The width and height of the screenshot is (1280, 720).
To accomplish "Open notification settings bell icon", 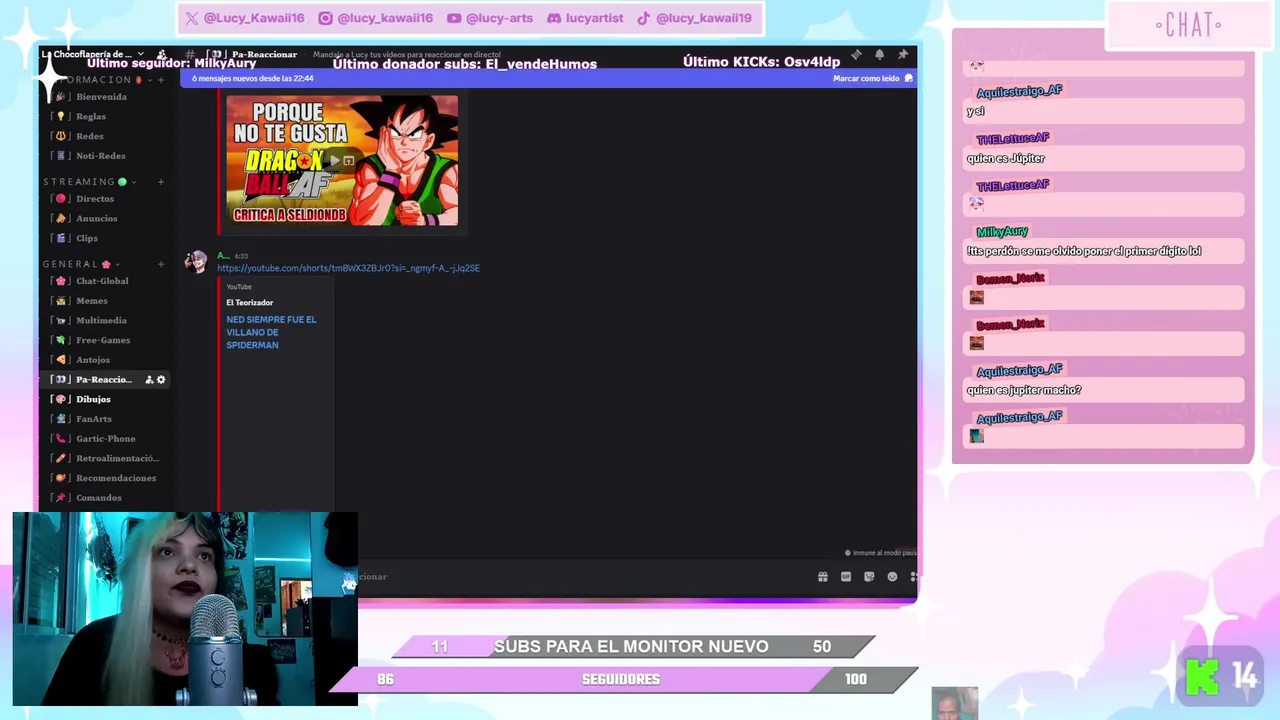I will point(879,54).
